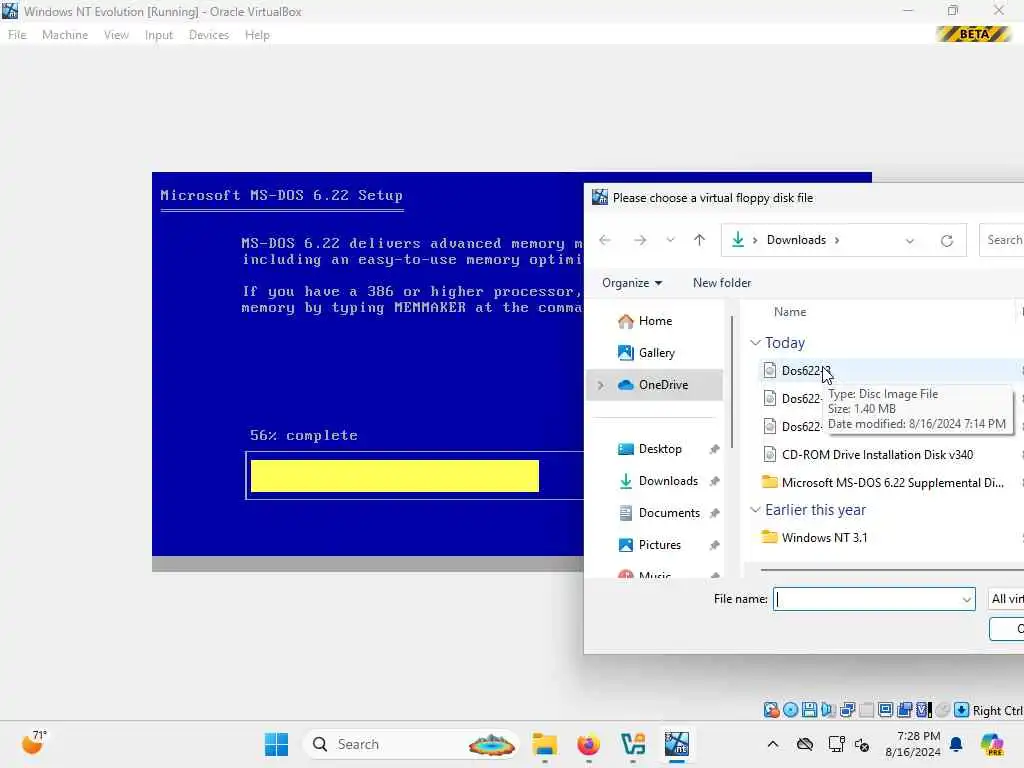
Task: Open the Devices menu
Action: pyautogui.click(x=209, y=35)
